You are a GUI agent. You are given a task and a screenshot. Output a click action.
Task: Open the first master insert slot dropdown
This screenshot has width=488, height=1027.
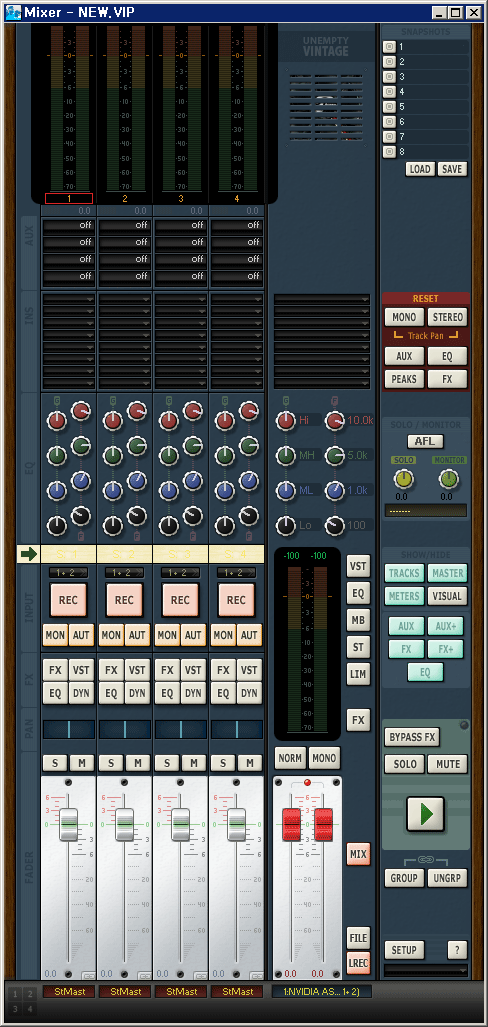tap(322, 299)
